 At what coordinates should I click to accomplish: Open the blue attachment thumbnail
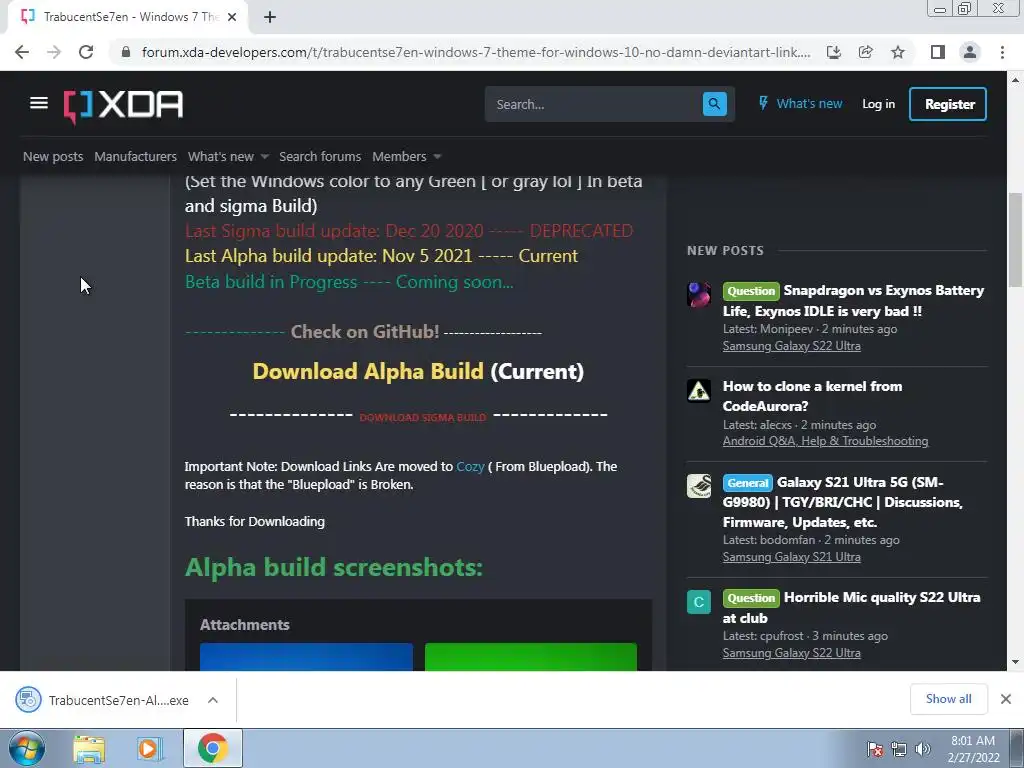coord(306,656)
